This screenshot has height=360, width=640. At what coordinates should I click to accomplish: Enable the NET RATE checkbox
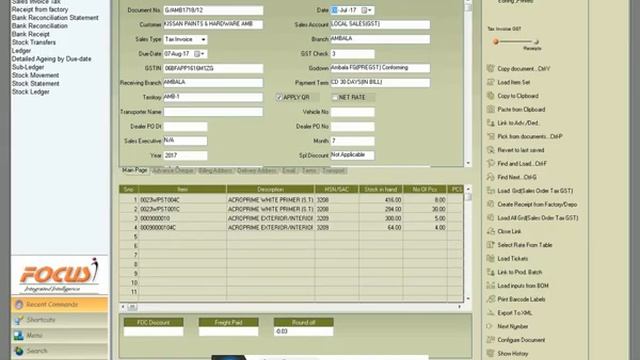click(335, 97)
